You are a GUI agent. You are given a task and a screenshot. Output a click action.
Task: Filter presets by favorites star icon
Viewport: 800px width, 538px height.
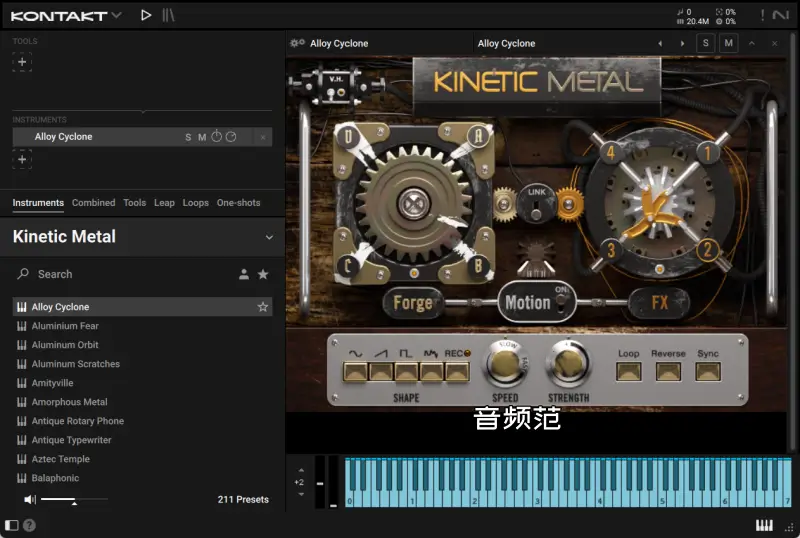[x=263, y=274]
